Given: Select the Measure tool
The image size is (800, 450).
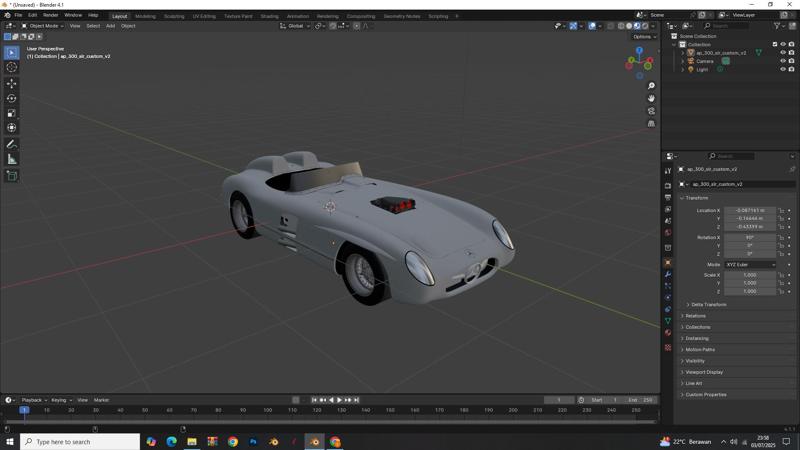Looking at the screenshot, I should [11, 159].
